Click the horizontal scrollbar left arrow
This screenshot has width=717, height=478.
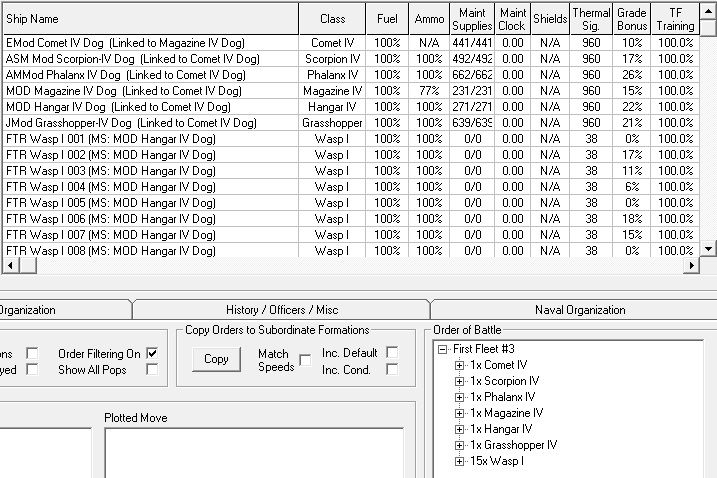tap(11, 265)
